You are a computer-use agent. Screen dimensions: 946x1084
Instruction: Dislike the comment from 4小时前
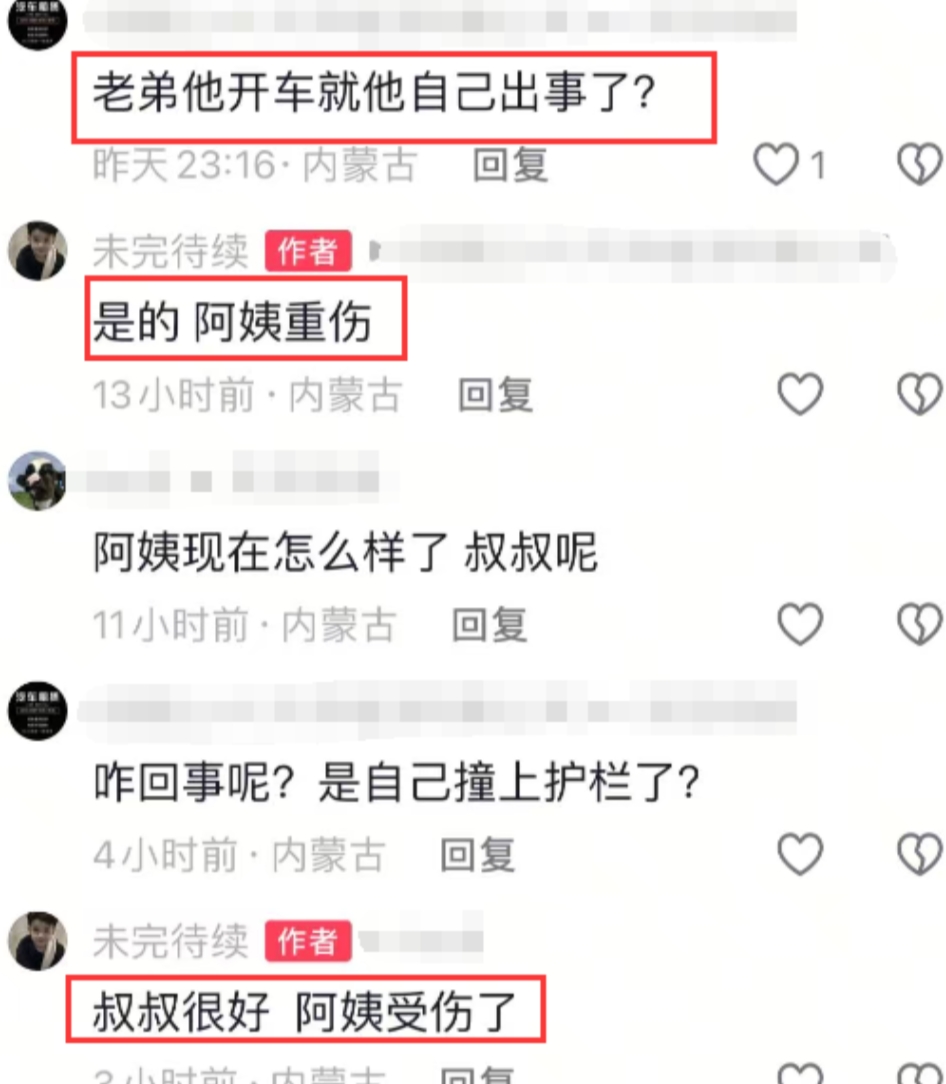coord(920,854)
